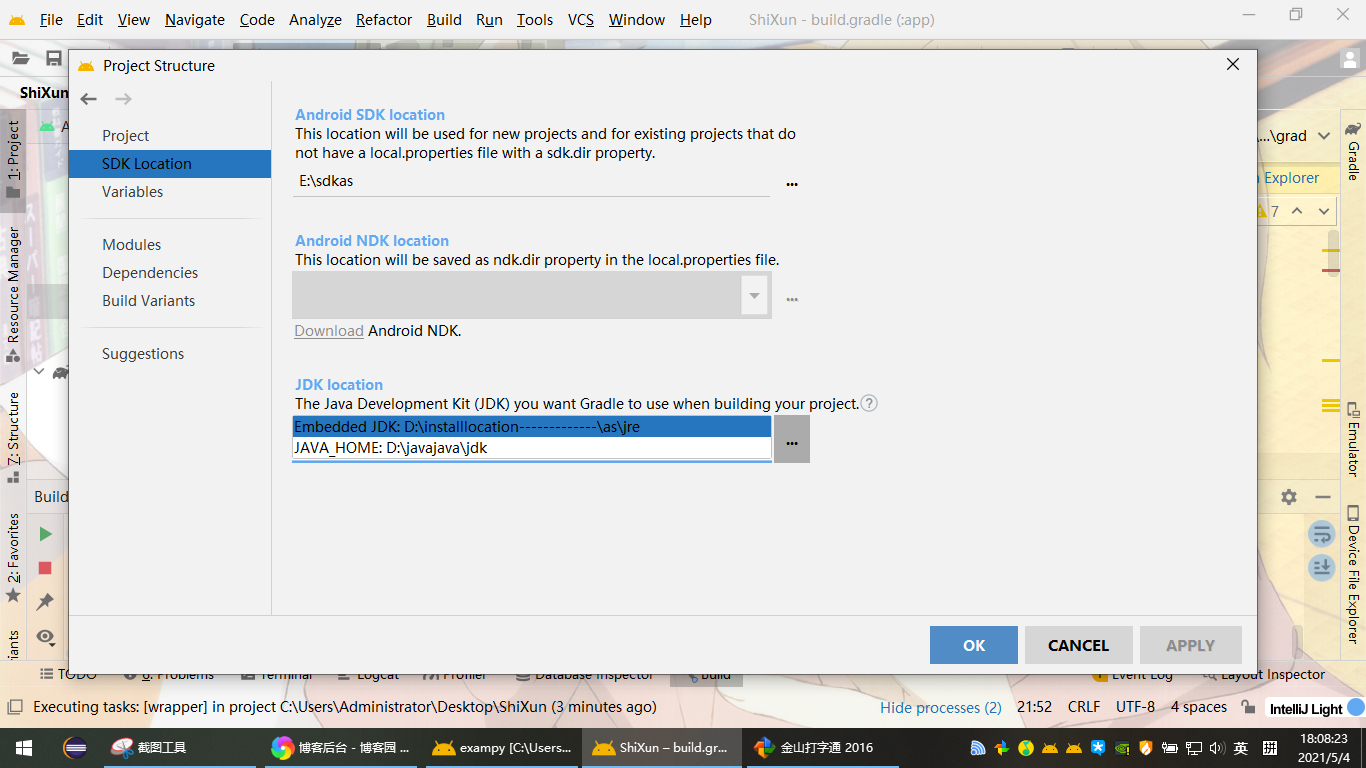1366x768 pixels.
Task: Switch to the exampy taskbar window
Action: coord(501,747)
